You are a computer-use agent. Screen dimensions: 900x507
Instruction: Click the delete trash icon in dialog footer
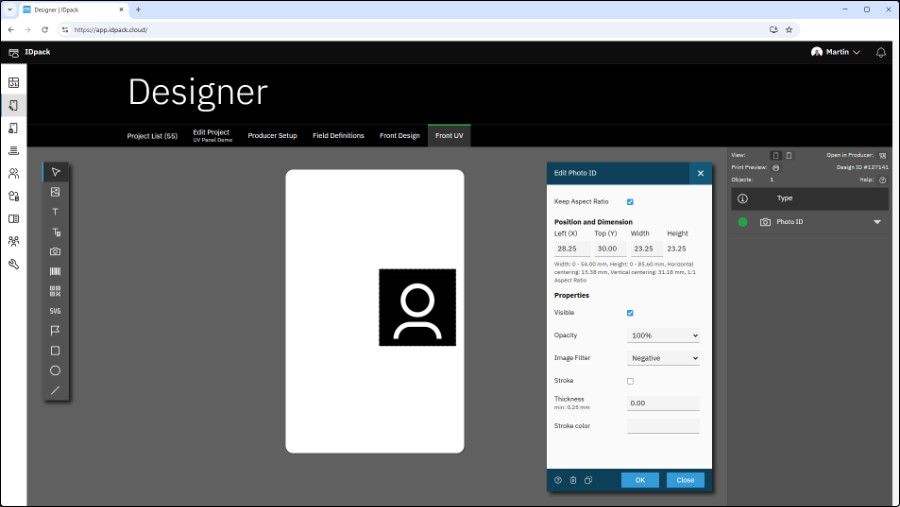573,480
